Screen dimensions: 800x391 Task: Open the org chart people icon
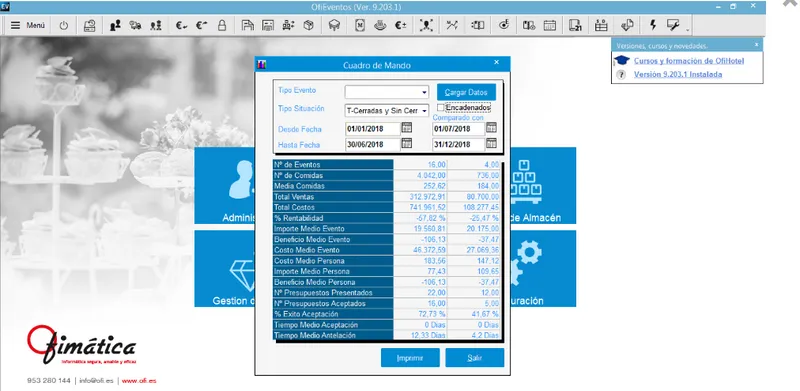click(288, 25)
